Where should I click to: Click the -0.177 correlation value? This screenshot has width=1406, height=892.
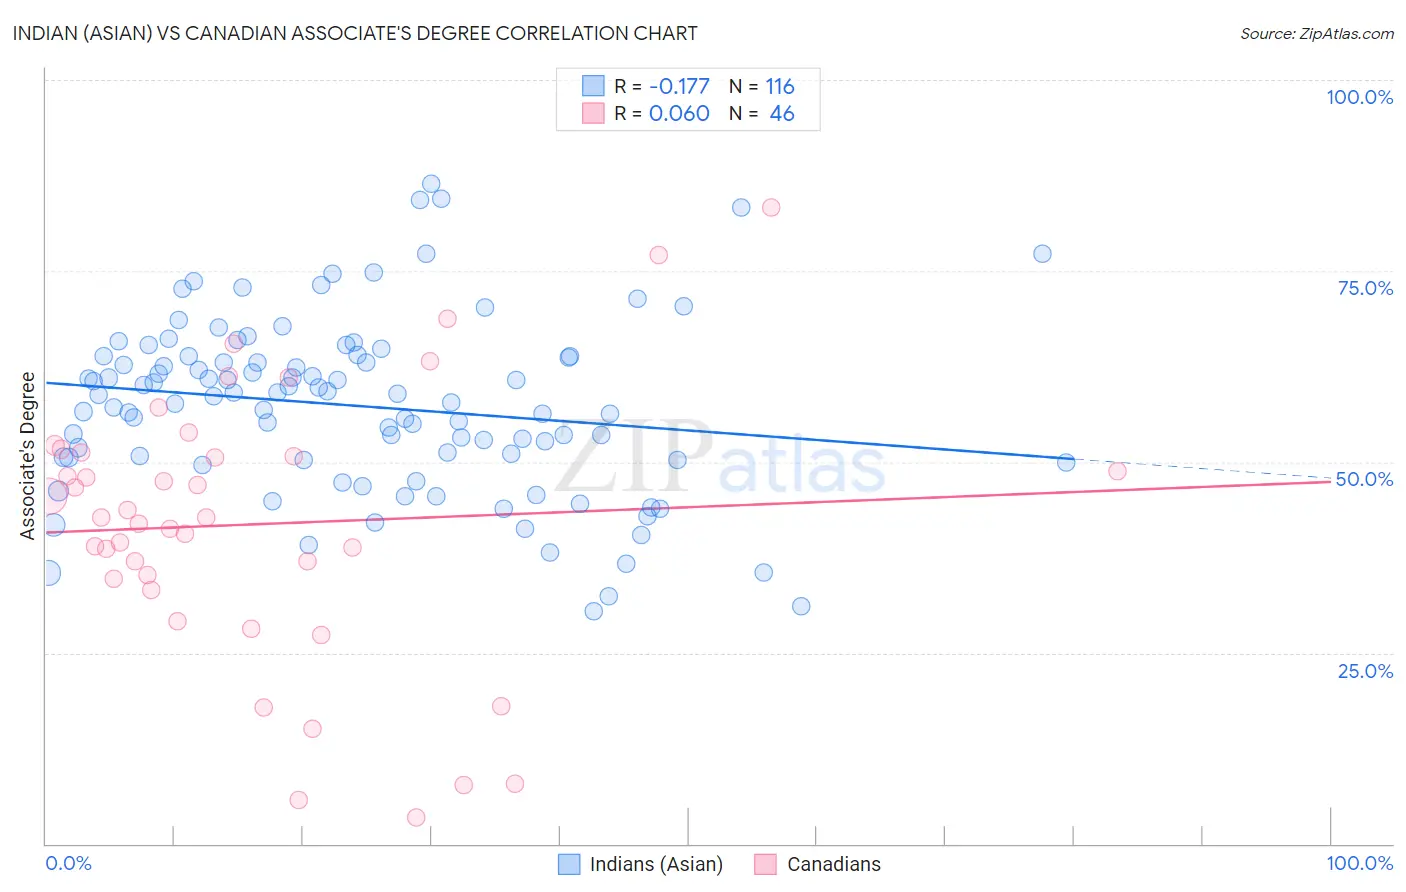[x=679, y=86]
